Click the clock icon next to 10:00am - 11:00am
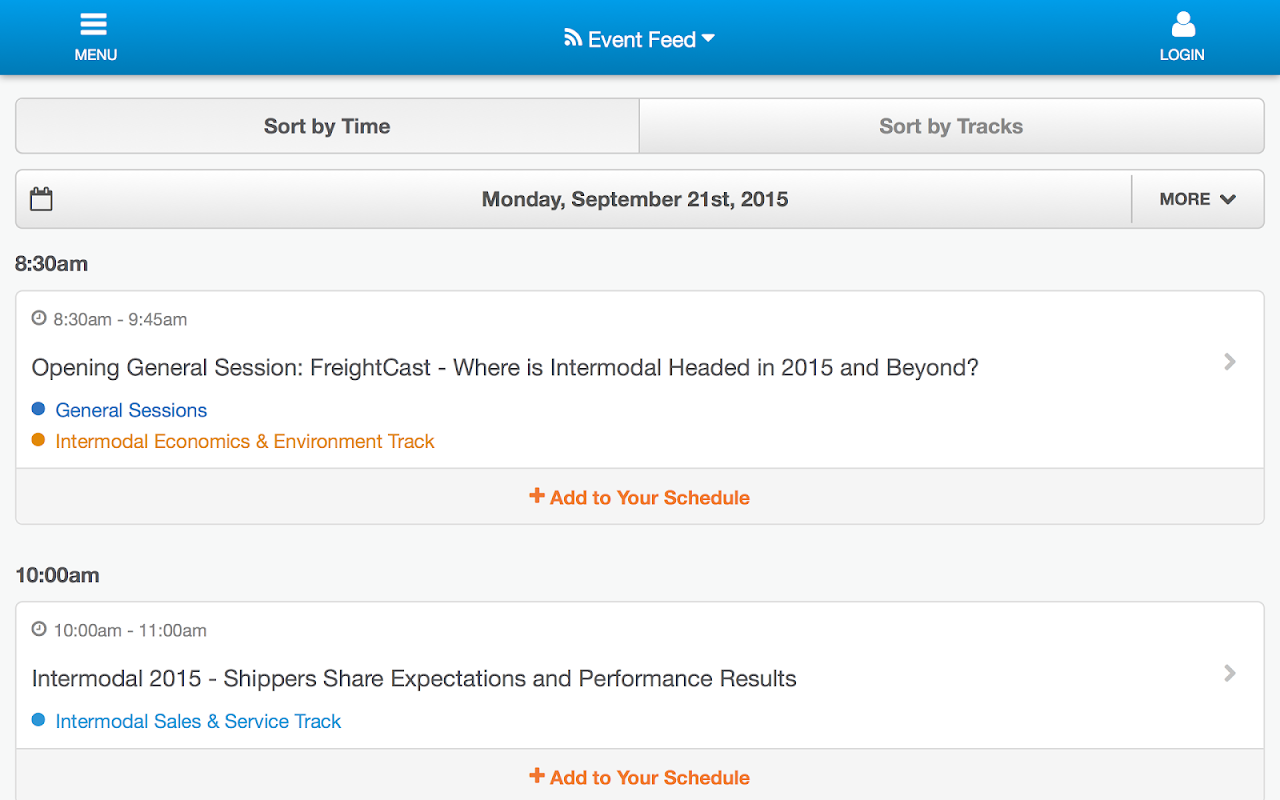Viewport: 1280px width, 800px height. coord(39,629)
